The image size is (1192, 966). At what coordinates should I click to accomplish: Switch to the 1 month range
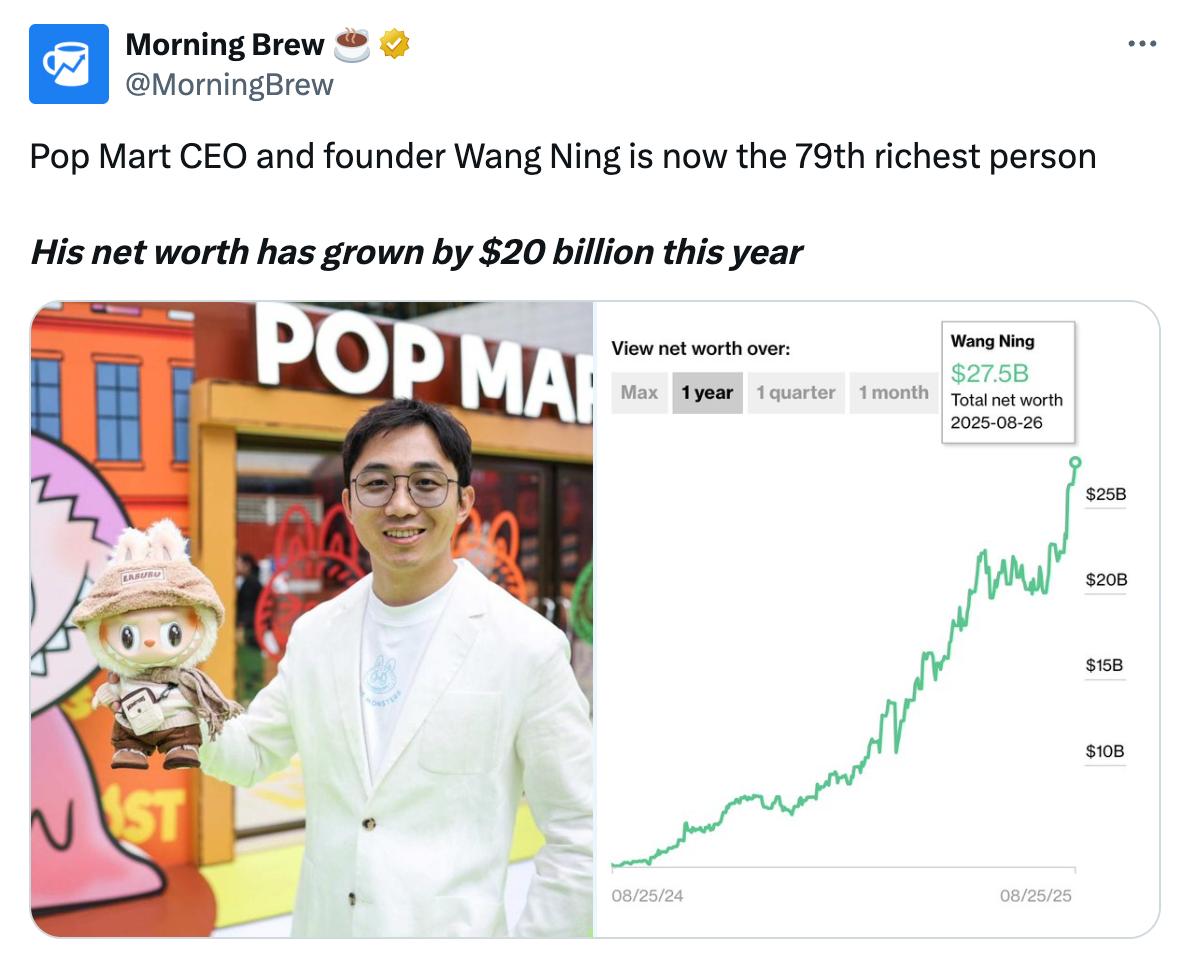(894, 393)
